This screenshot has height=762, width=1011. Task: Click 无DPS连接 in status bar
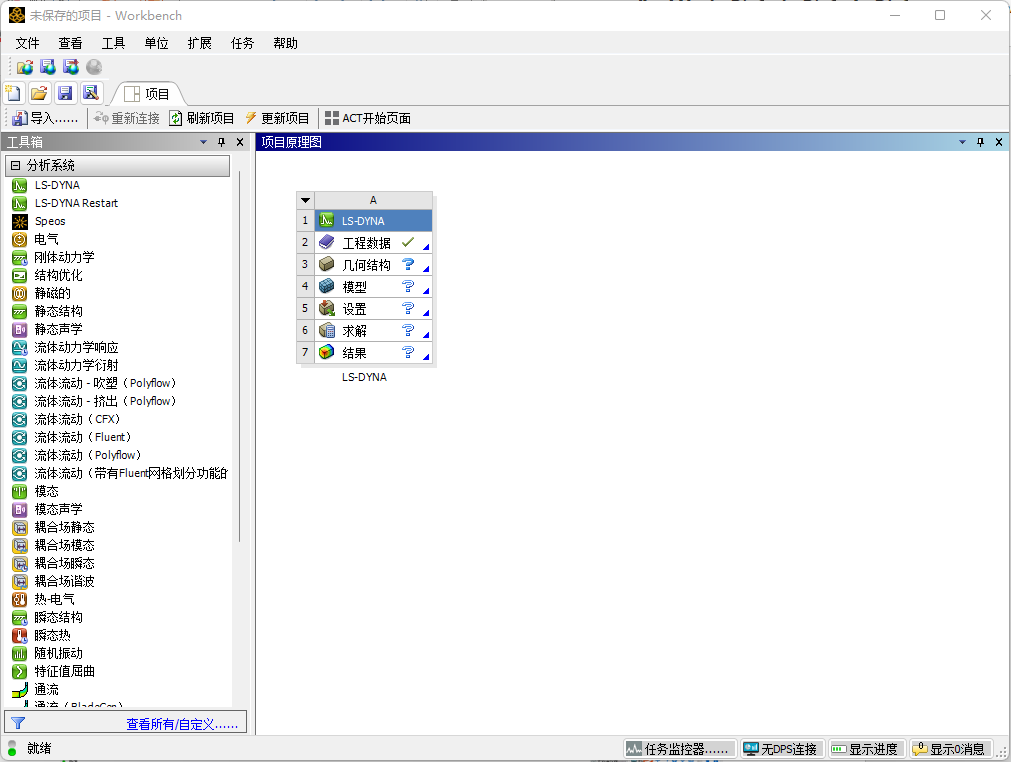point(781,749)
